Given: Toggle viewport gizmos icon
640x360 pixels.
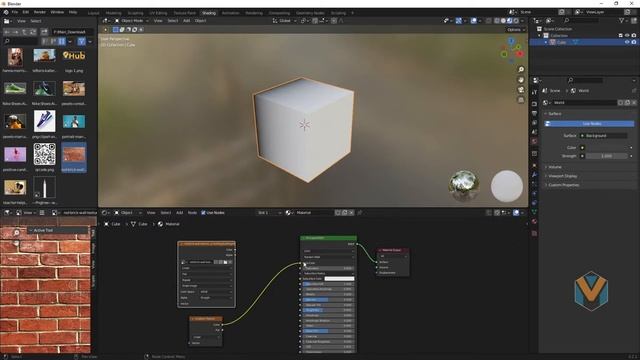Looking at the screenshot, I should tap(459, 20).
